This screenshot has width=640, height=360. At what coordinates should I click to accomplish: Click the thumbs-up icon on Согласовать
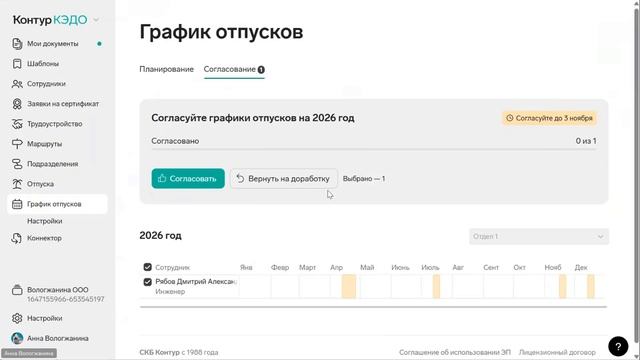pyautogui.click(x=162, y=178)
